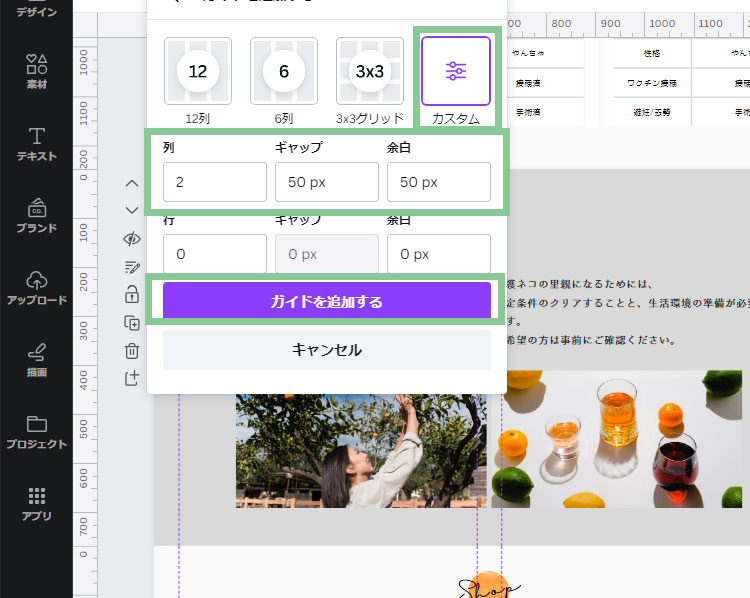Pick the 3x3グリッド guide preset
Image resolution: width=750 pixels, height=598 pixels.
370,71
